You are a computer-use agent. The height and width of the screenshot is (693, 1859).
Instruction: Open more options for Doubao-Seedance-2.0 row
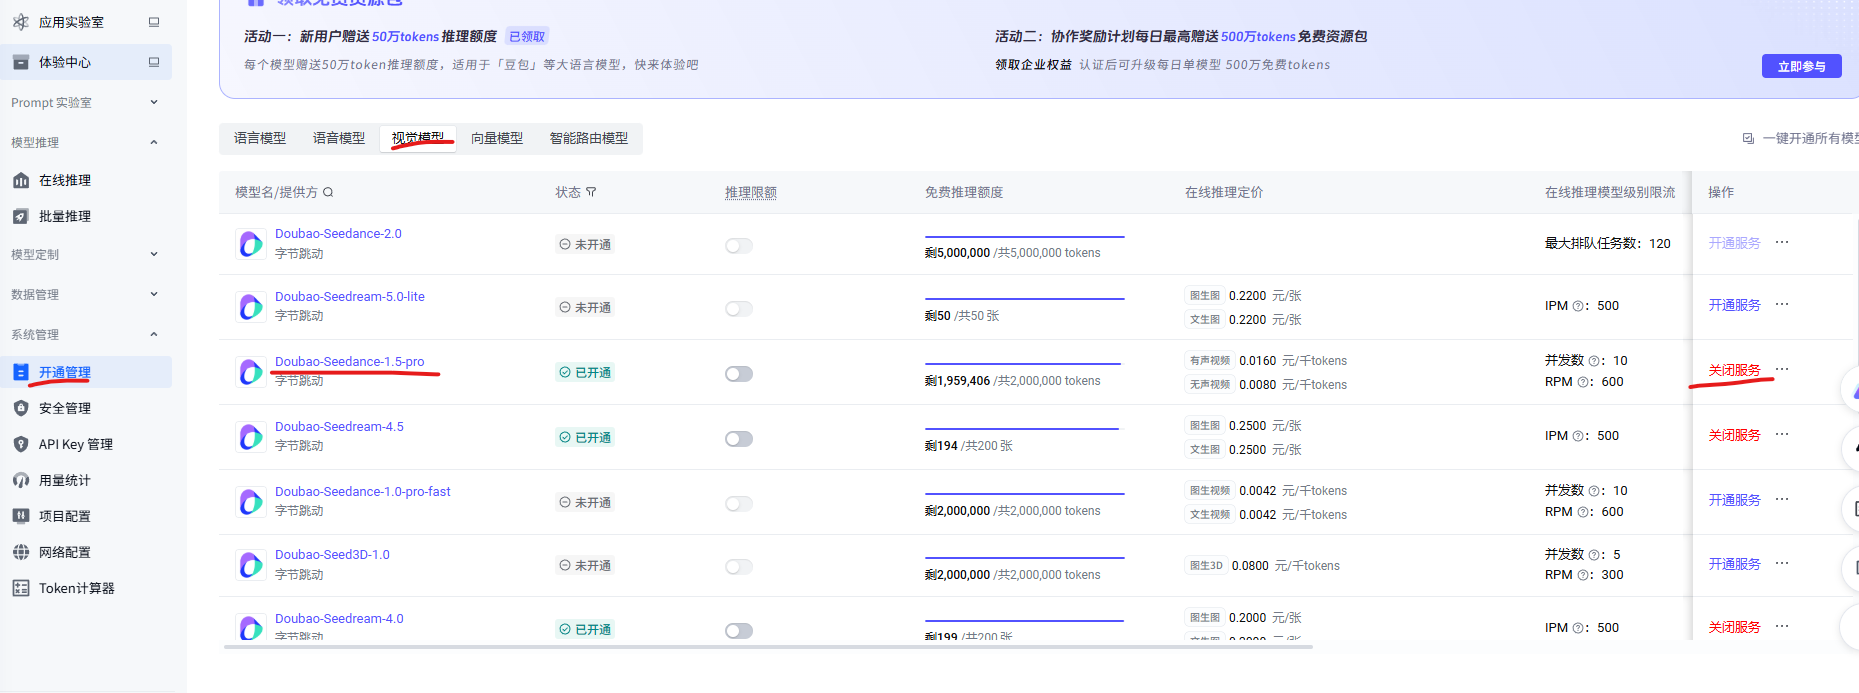click(x=1782, y=242)
